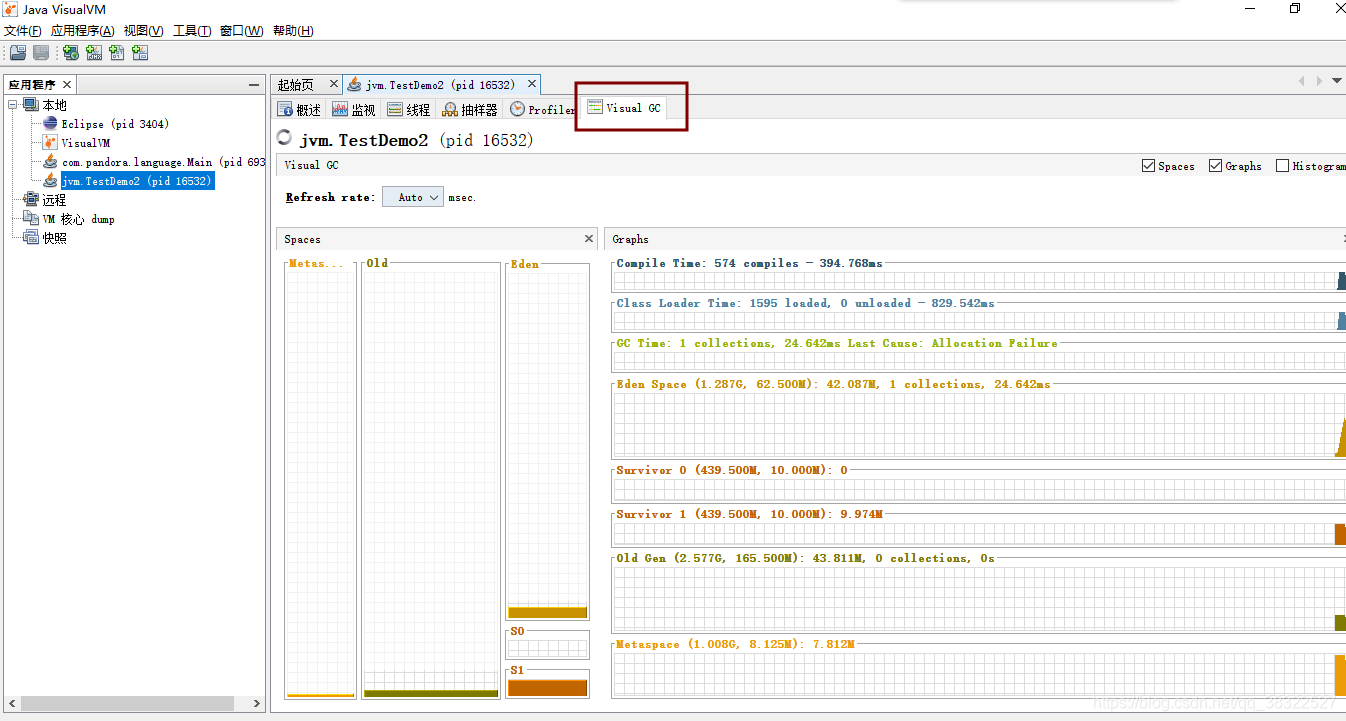
Task: Click the Add Application Snapshot toolbar icon
Action: [x=140, y=53]
